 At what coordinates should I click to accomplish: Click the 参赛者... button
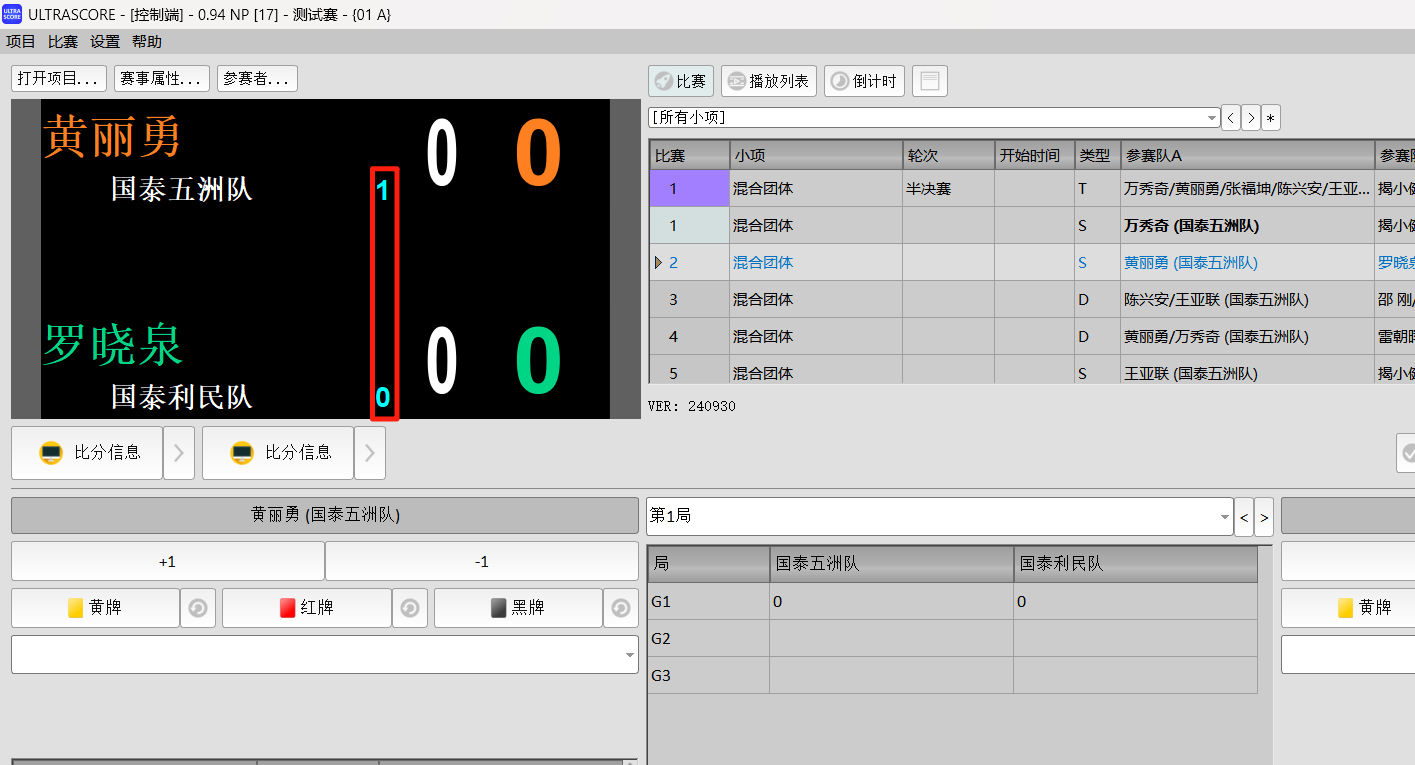(257, 79)
